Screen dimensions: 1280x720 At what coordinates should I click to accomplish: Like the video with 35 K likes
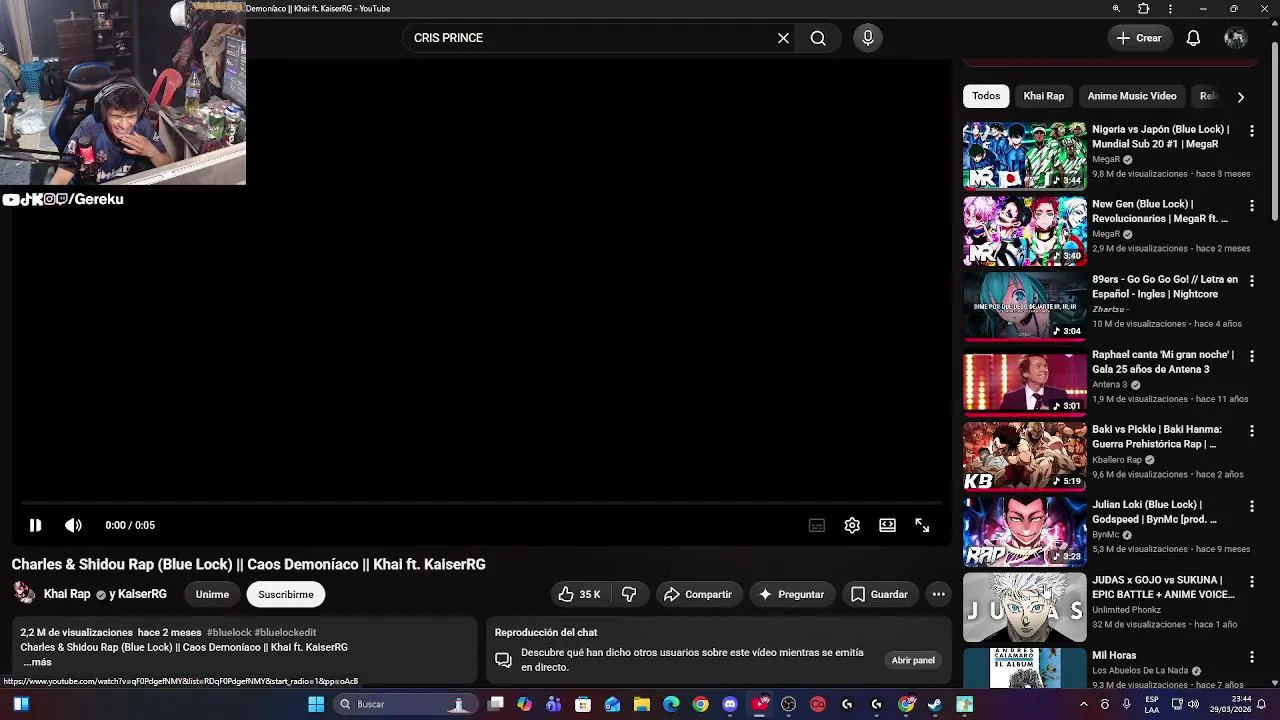click(579, 594)
